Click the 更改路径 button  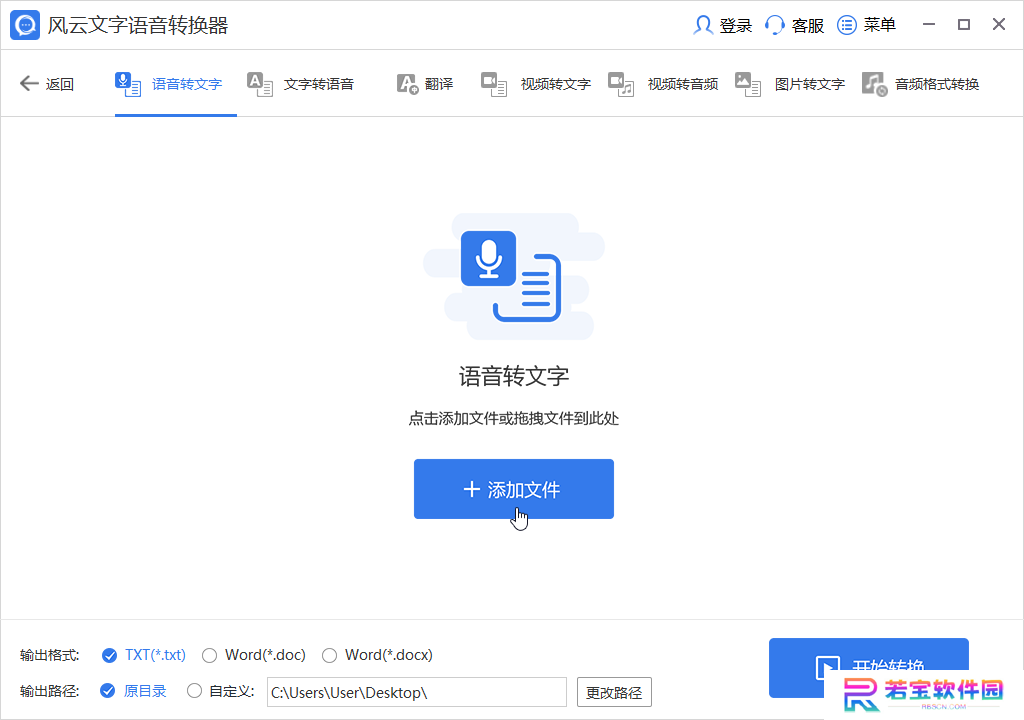tap(614, 693)
